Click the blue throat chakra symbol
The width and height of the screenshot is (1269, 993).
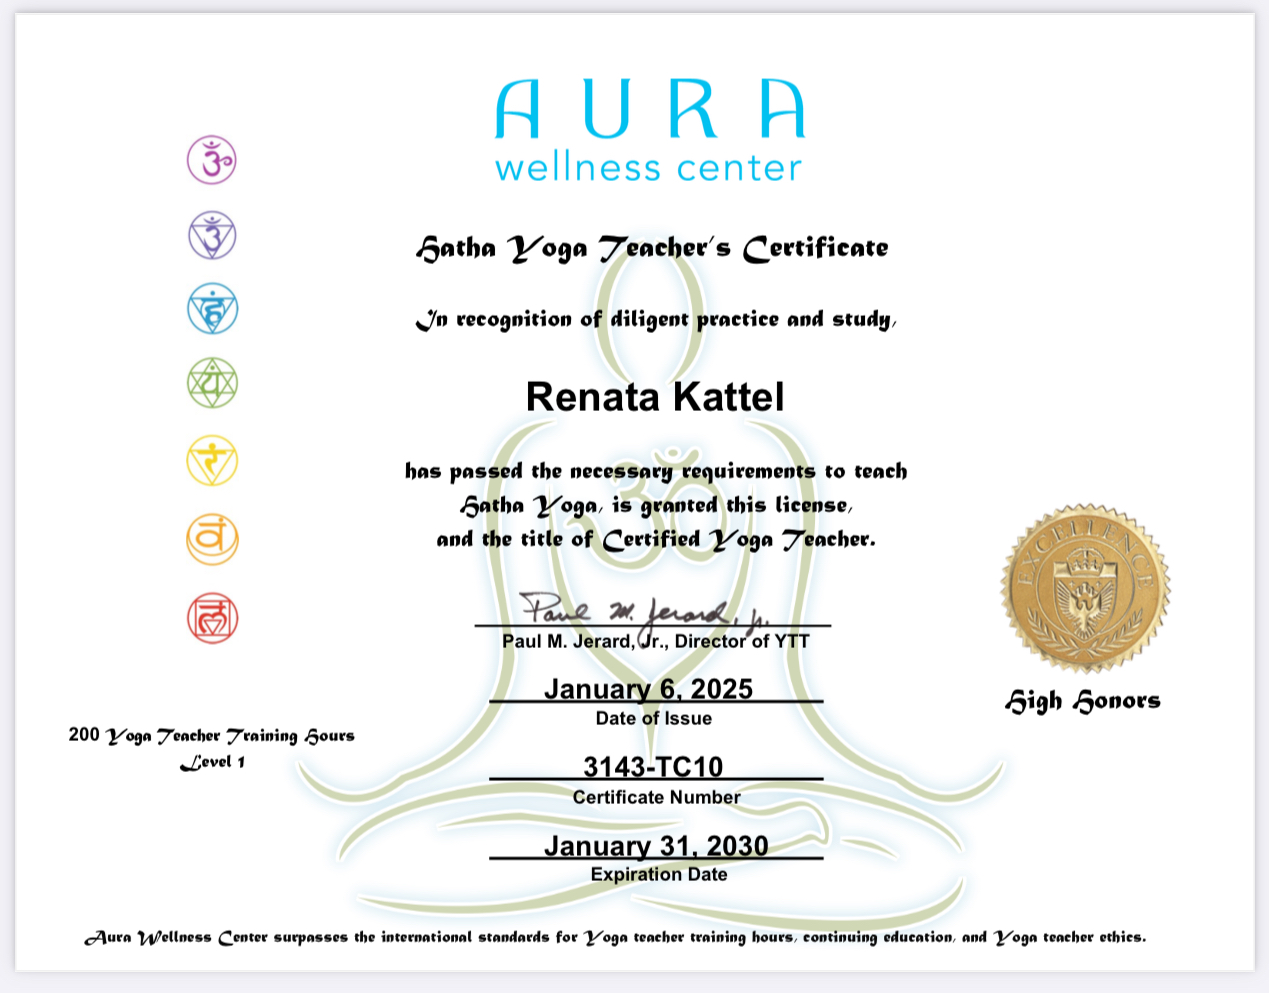(212, 309)
